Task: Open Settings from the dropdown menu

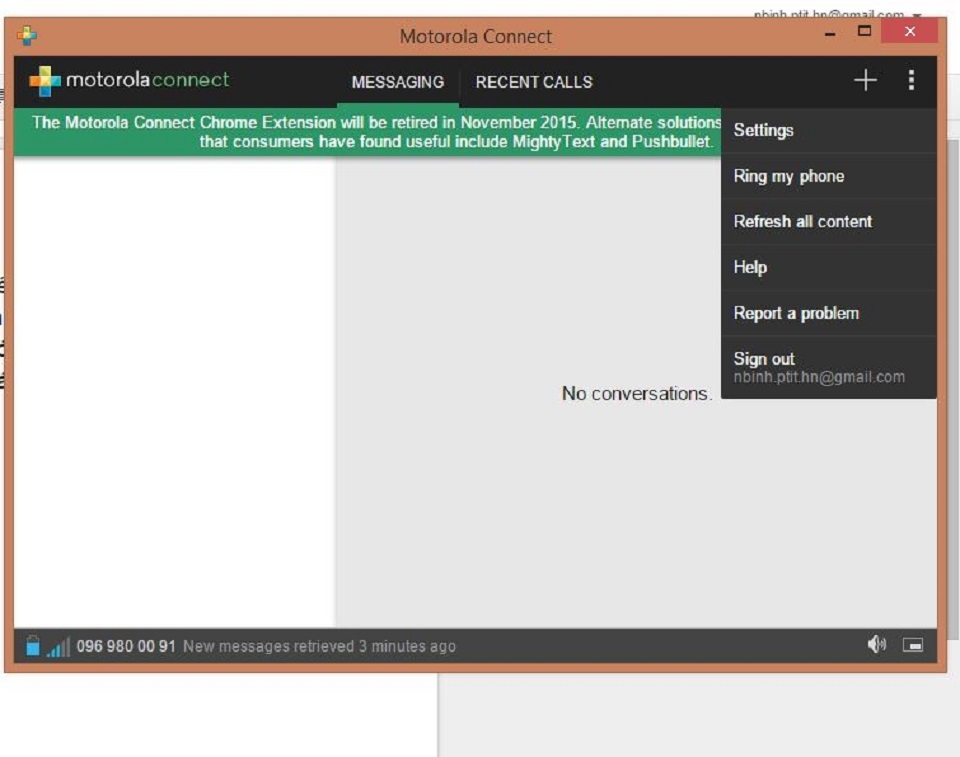Action: click(829, 130)
